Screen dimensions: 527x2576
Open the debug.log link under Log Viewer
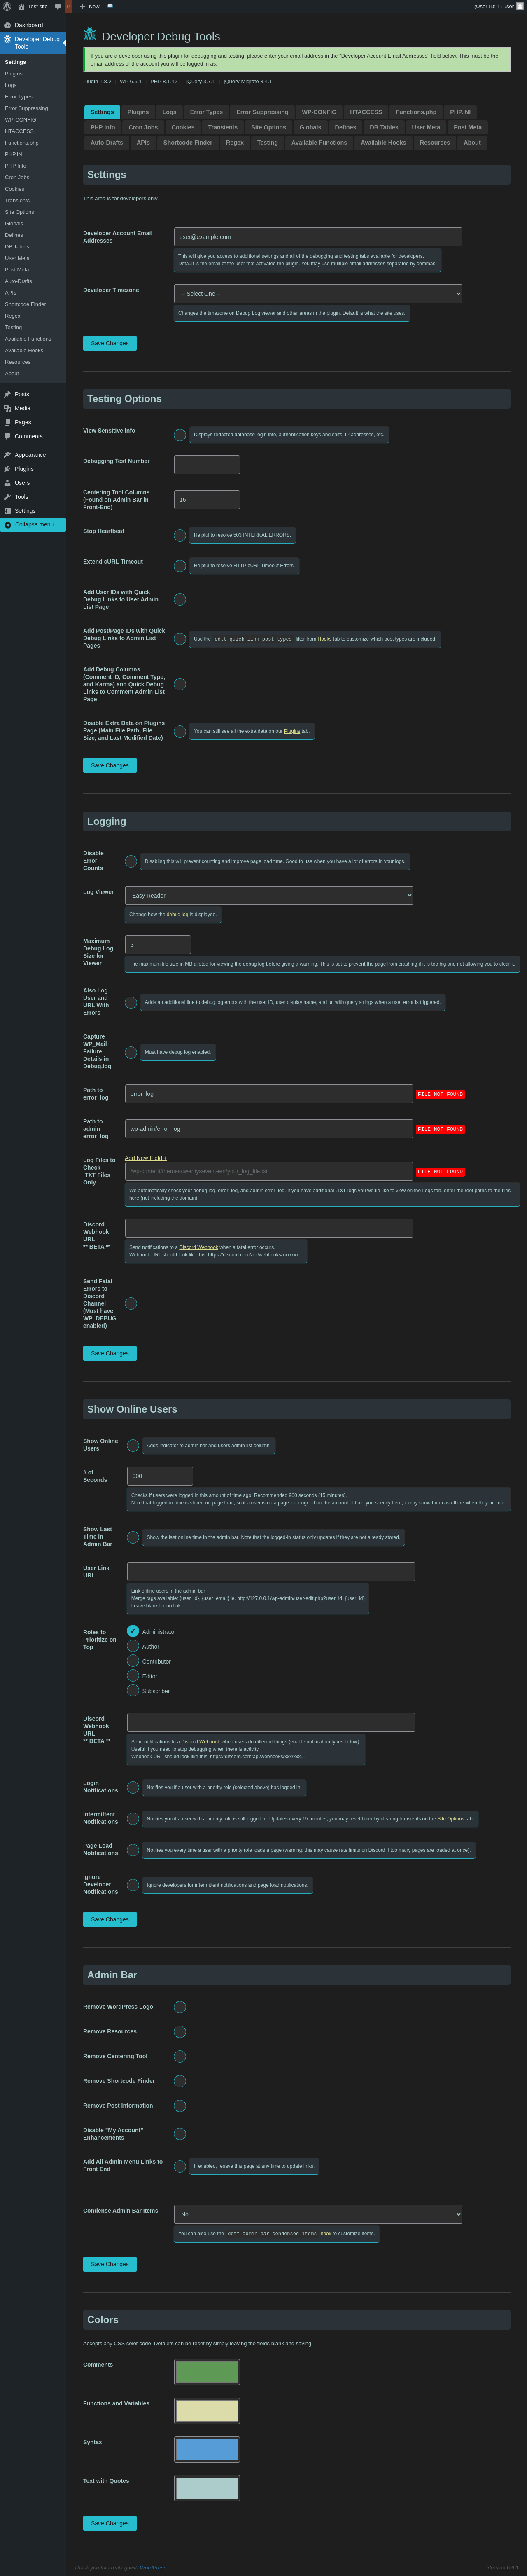(x=177, y=914)
